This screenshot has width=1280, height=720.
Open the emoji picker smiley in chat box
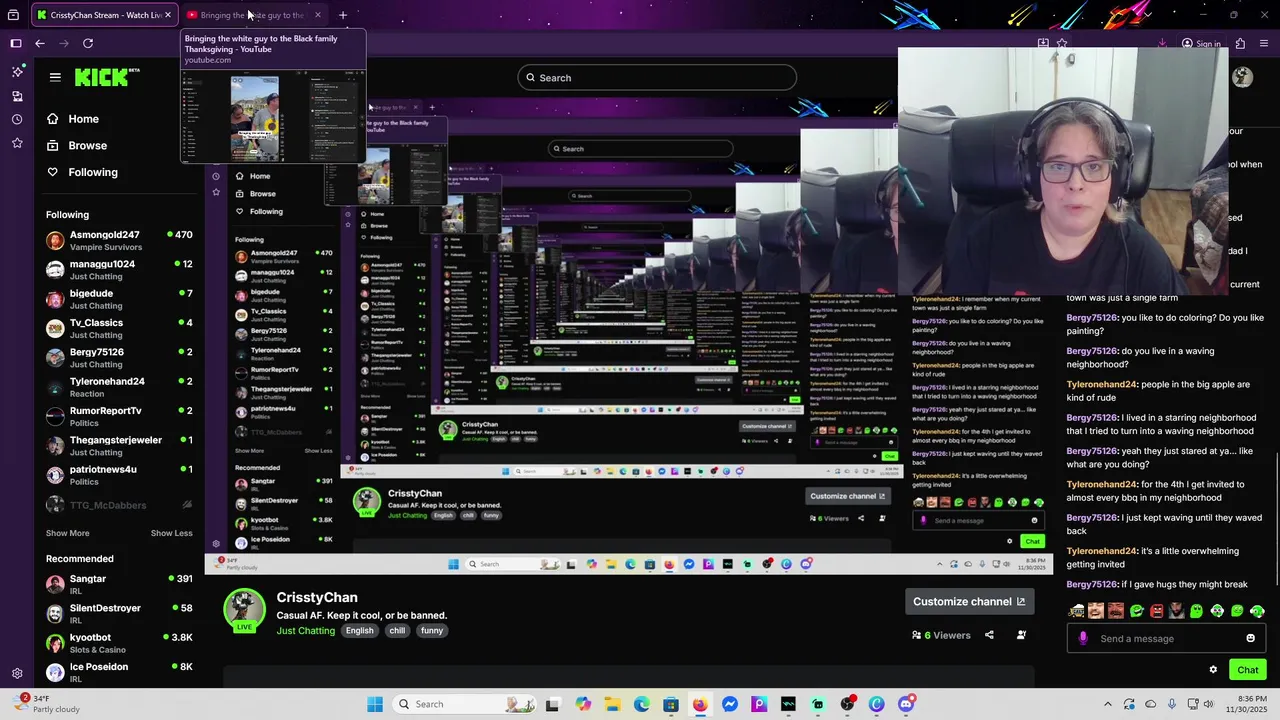[1250, 639]
